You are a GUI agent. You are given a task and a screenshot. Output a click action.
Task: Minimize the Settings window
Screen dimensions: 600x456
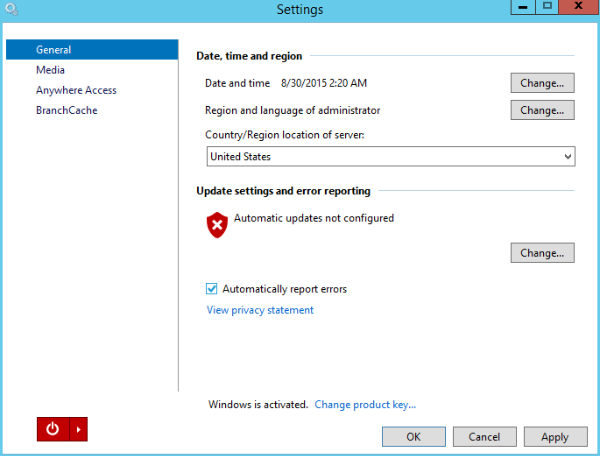pos(523,7)
